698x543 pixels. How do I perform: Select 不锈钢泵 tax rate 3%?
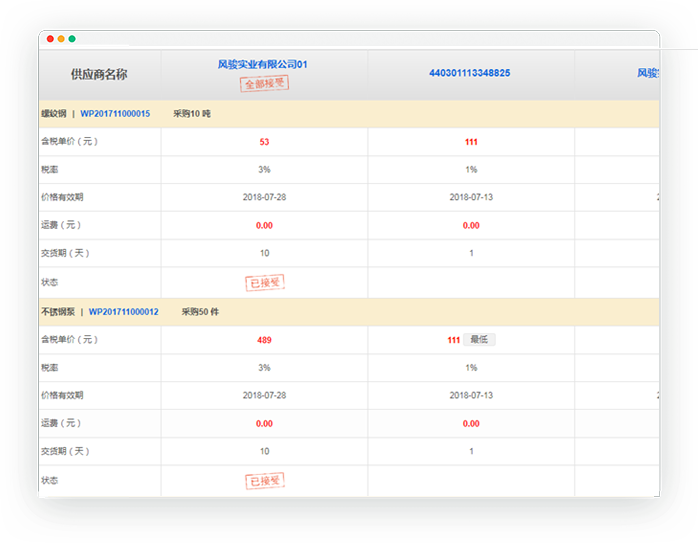(x=264, y=368)
